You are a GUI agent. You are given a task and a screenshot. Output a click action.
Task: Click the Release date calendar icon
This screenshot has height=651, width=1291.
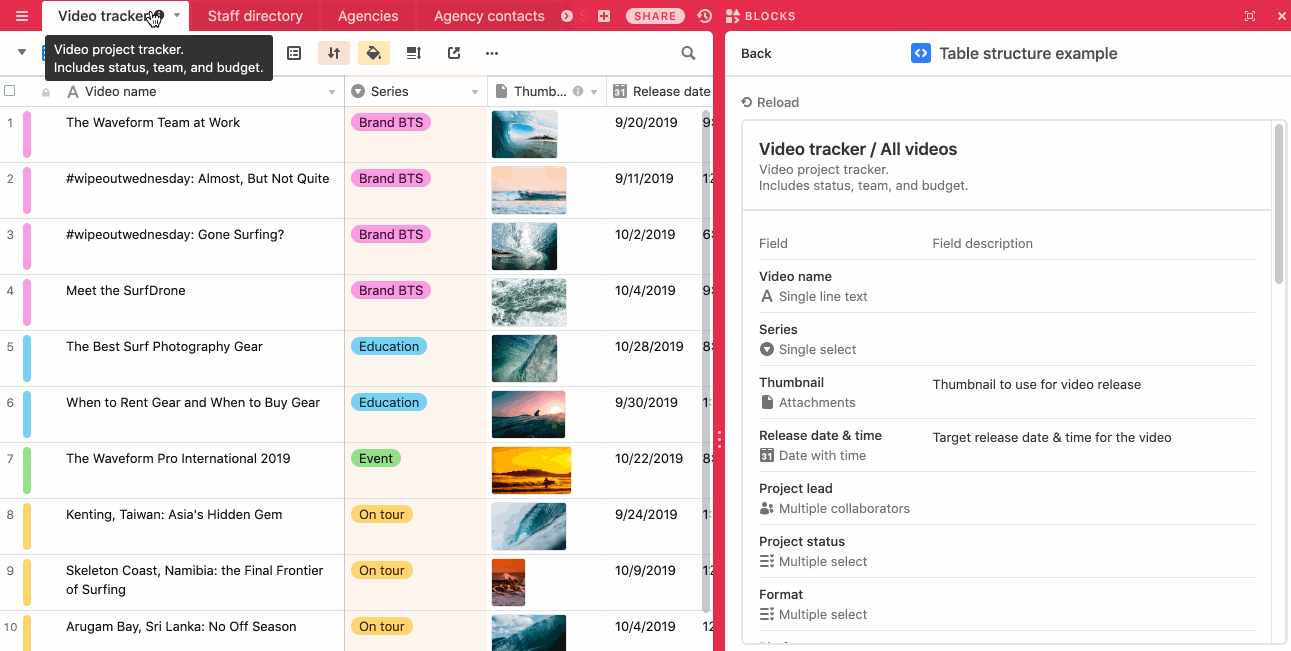tap(620, 91)
